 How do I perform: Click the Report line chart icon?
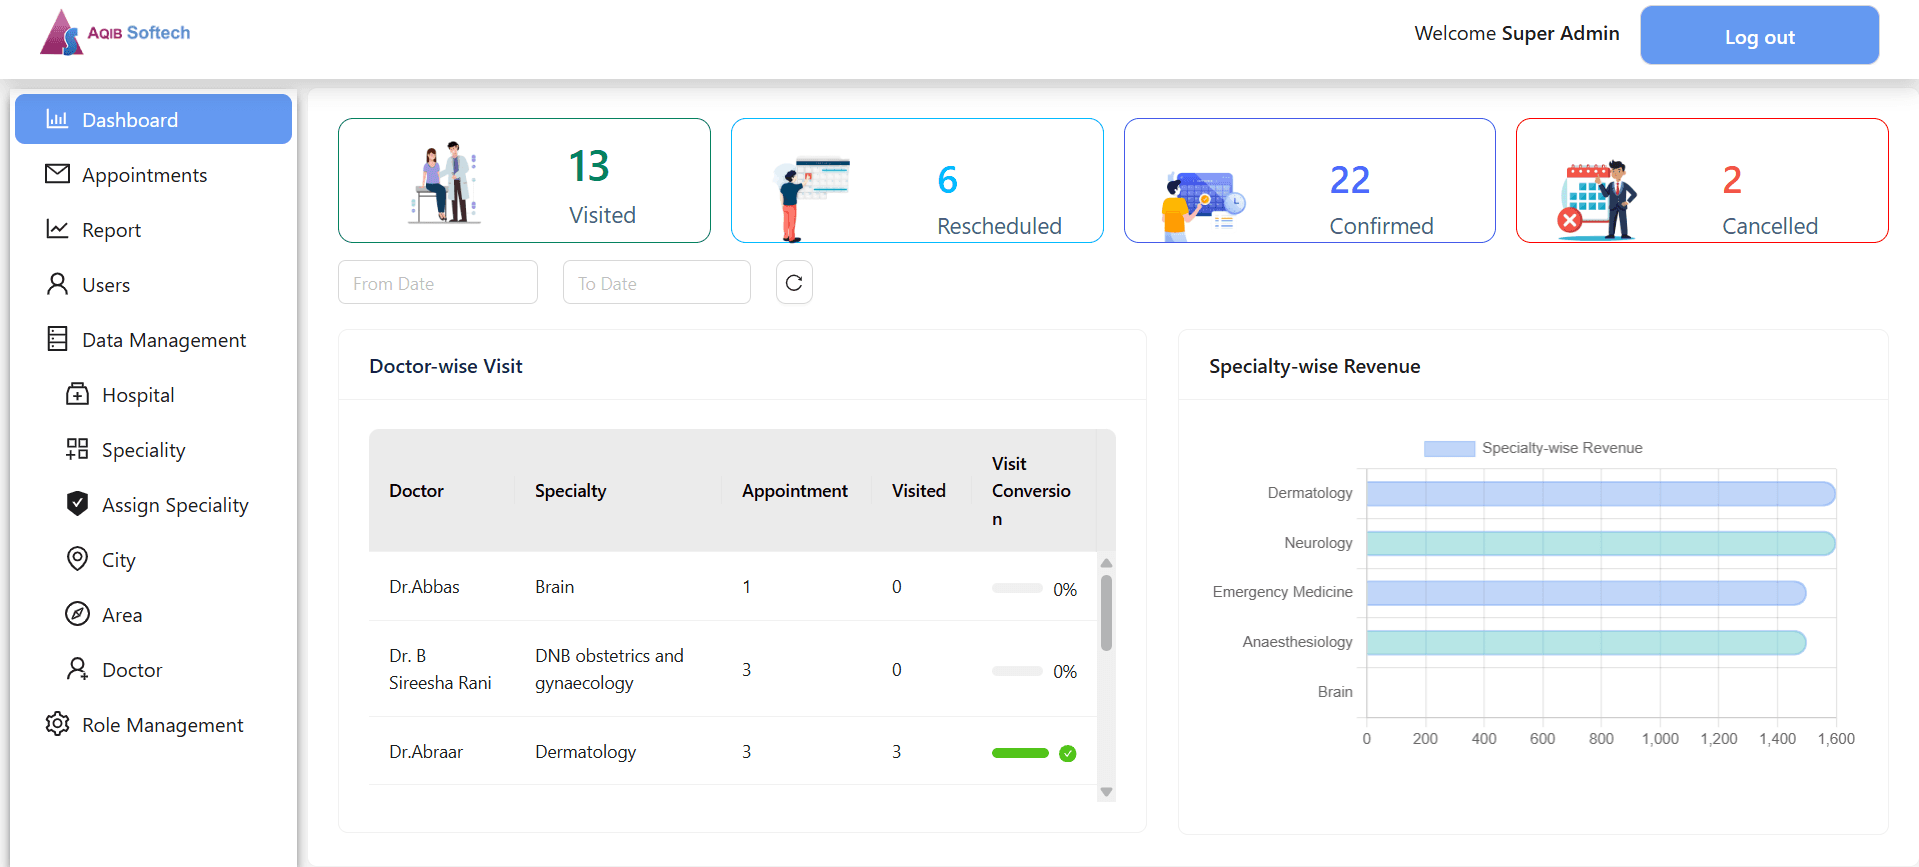(58, 229)
